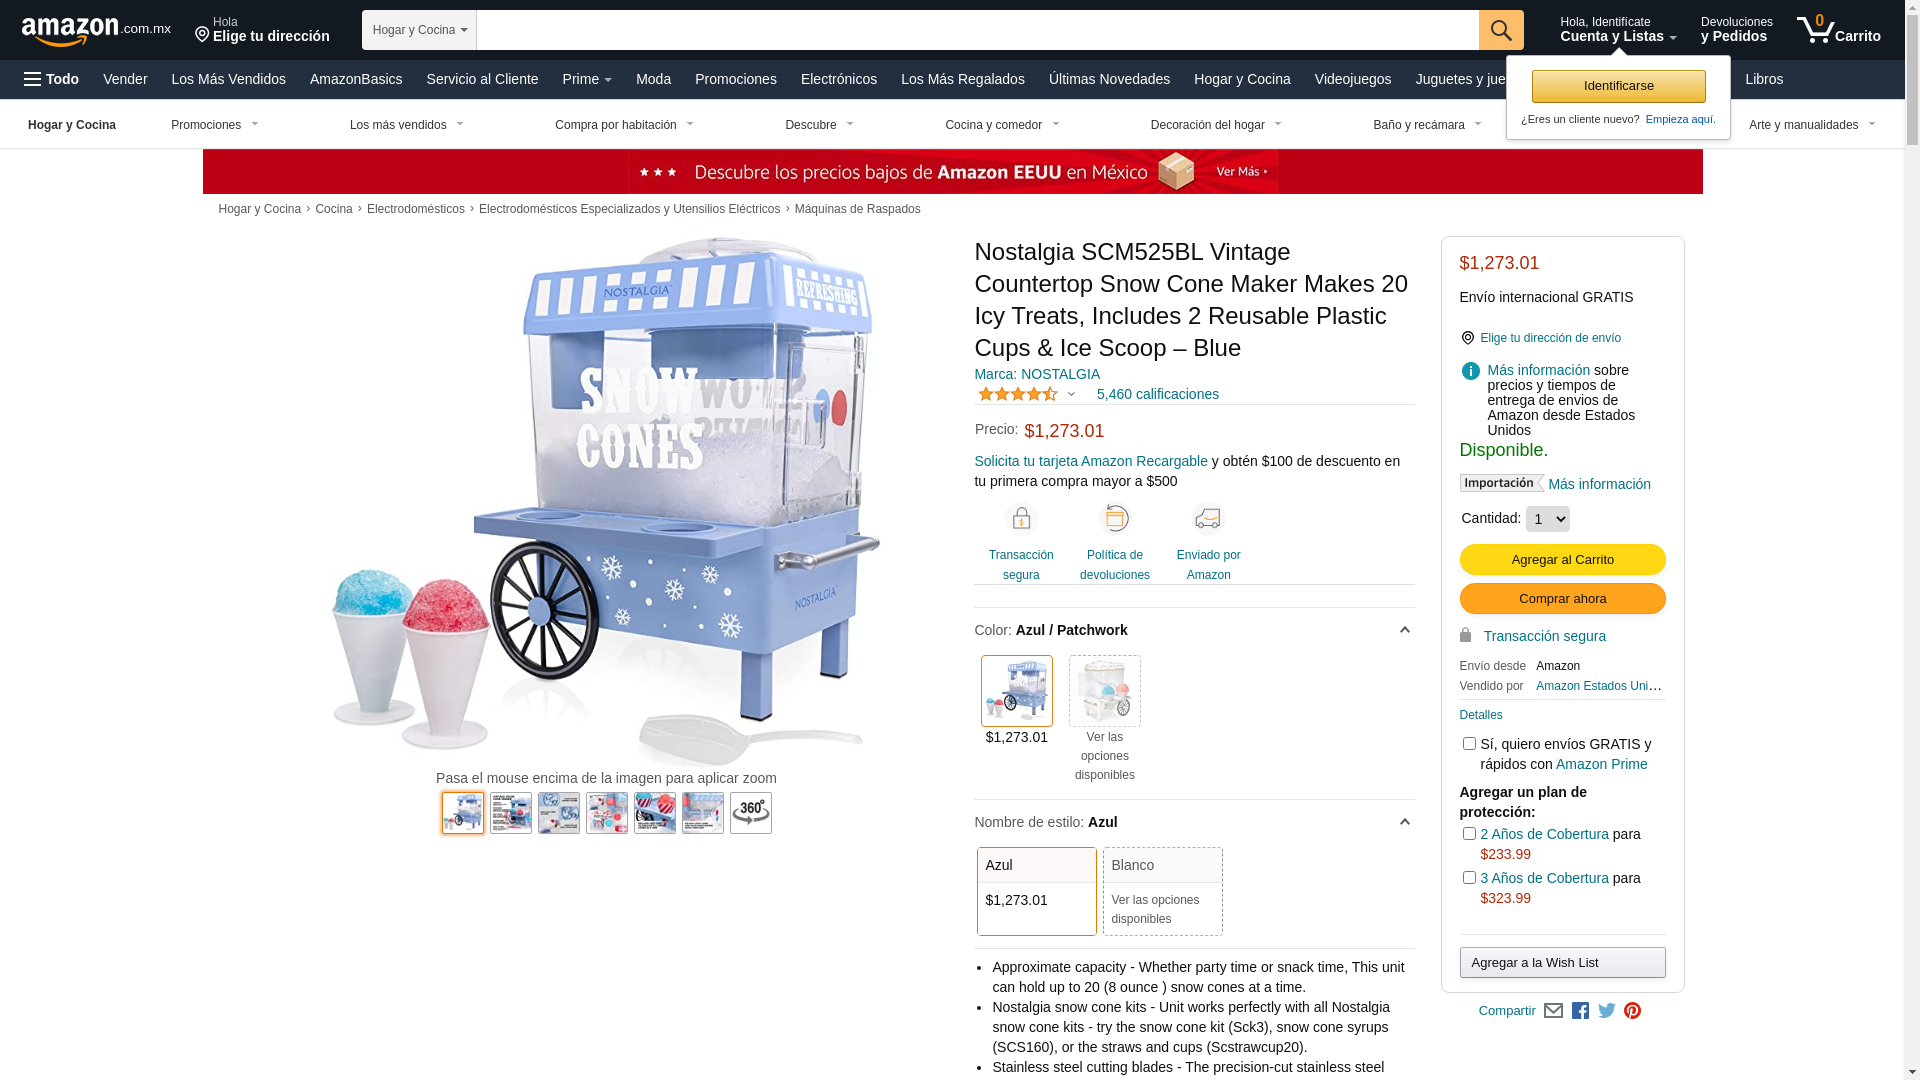Open the Promociones nav menu item

pos(736,79)
